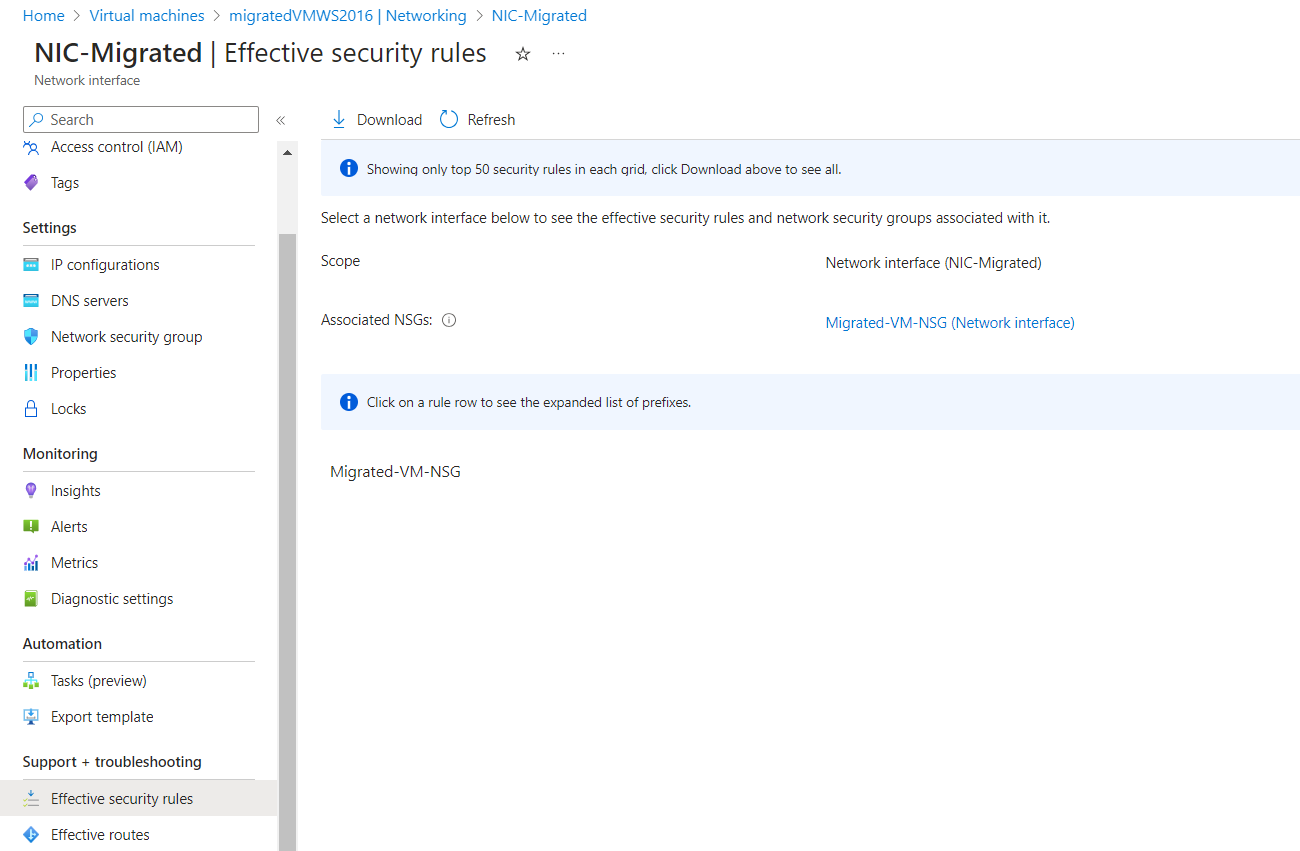This screenshot has width=1300, height=851.
Task: Open migratedVMWS2016 | Networking breadcrumb
Action: point(348,16)
